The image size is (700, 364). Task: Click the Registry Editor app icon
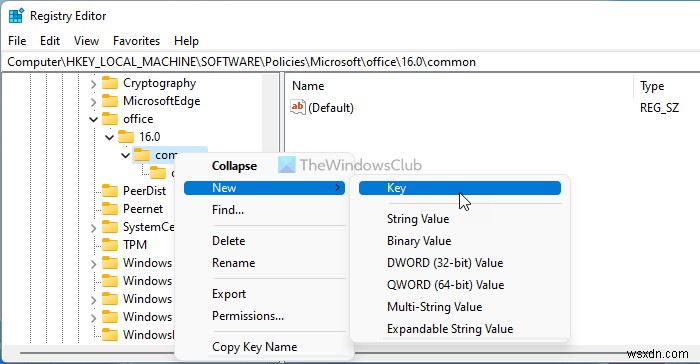tap(16, 16)
